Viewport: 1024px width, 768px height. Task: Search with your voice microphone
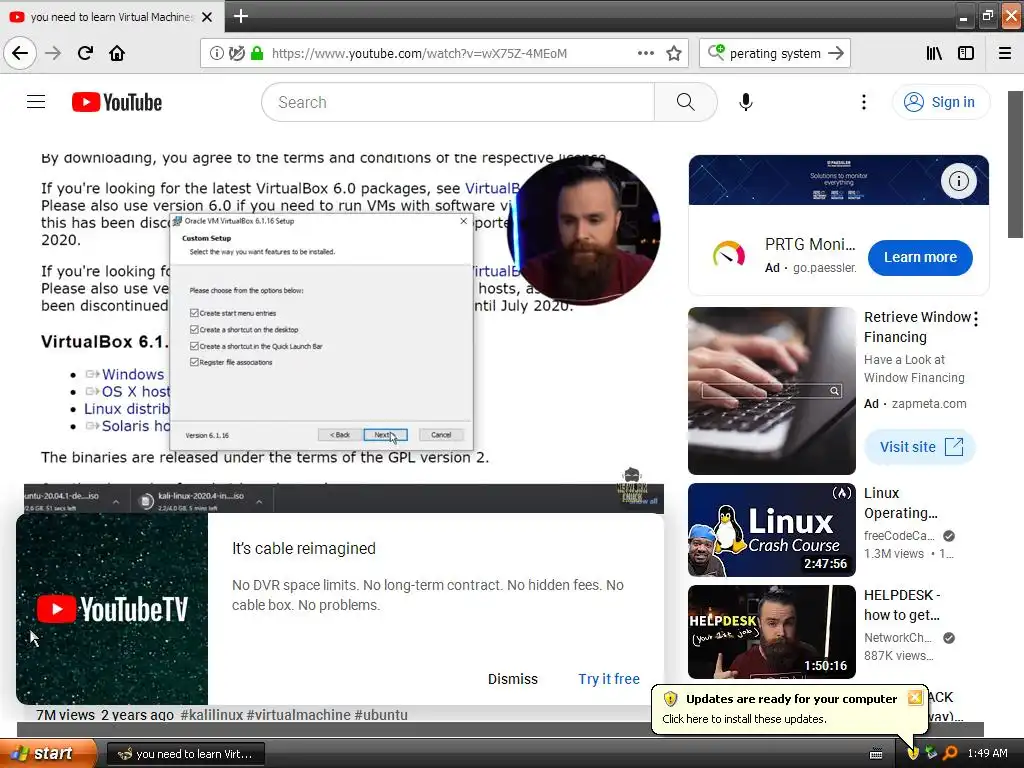pyautogui.click(x=746, y=102)
